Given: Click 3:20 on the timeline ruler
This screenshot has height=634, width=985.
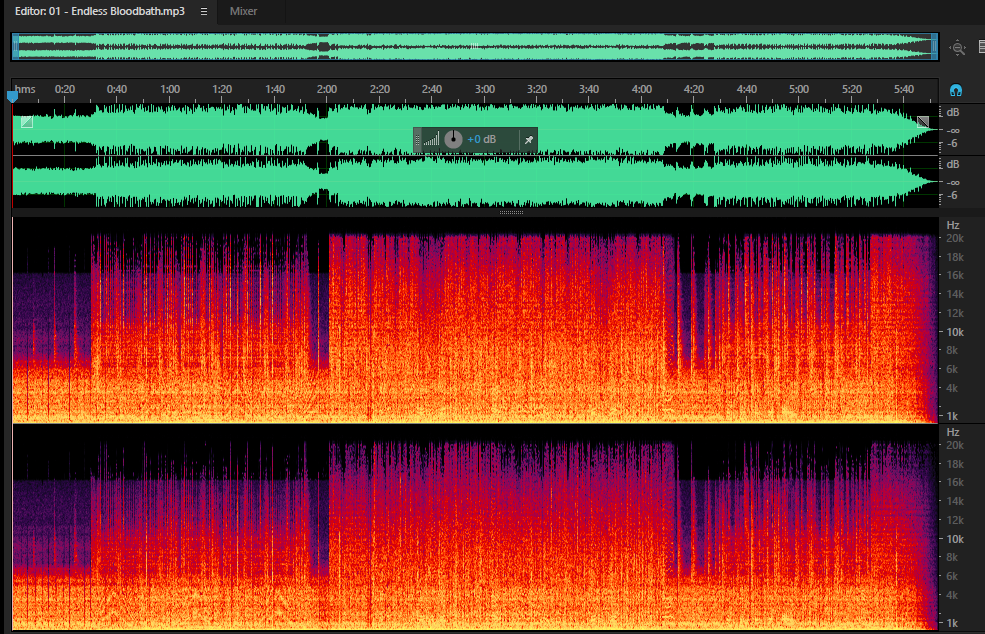Looking at the screenshot, I should click(x=536, y=89).
